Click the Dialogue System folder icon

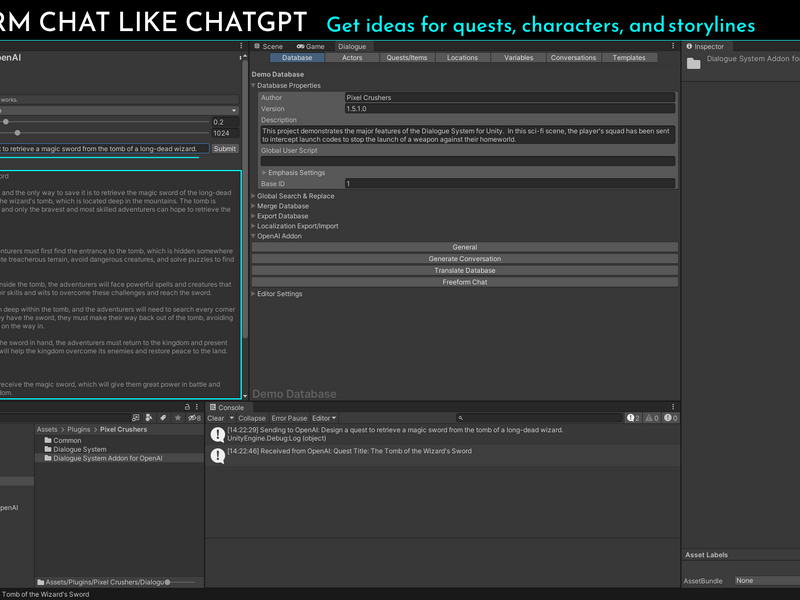point(48,449)
